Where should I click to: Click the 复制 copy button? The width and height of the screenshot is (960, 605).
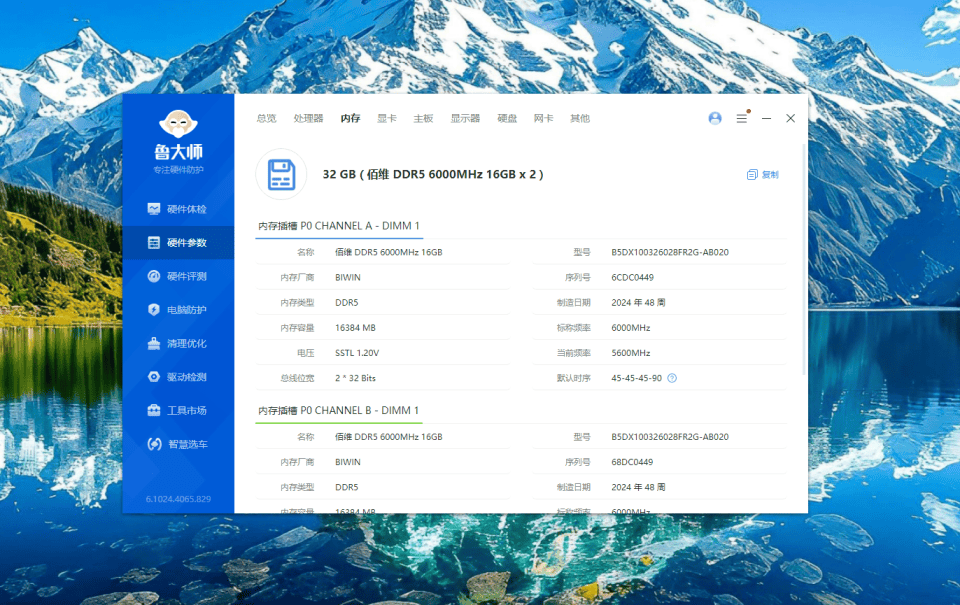coord(763,175)
